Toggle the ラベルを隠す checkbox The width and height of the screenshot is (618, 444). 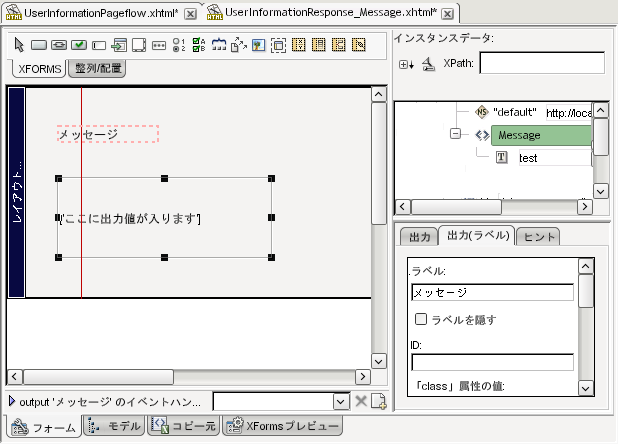421,319
